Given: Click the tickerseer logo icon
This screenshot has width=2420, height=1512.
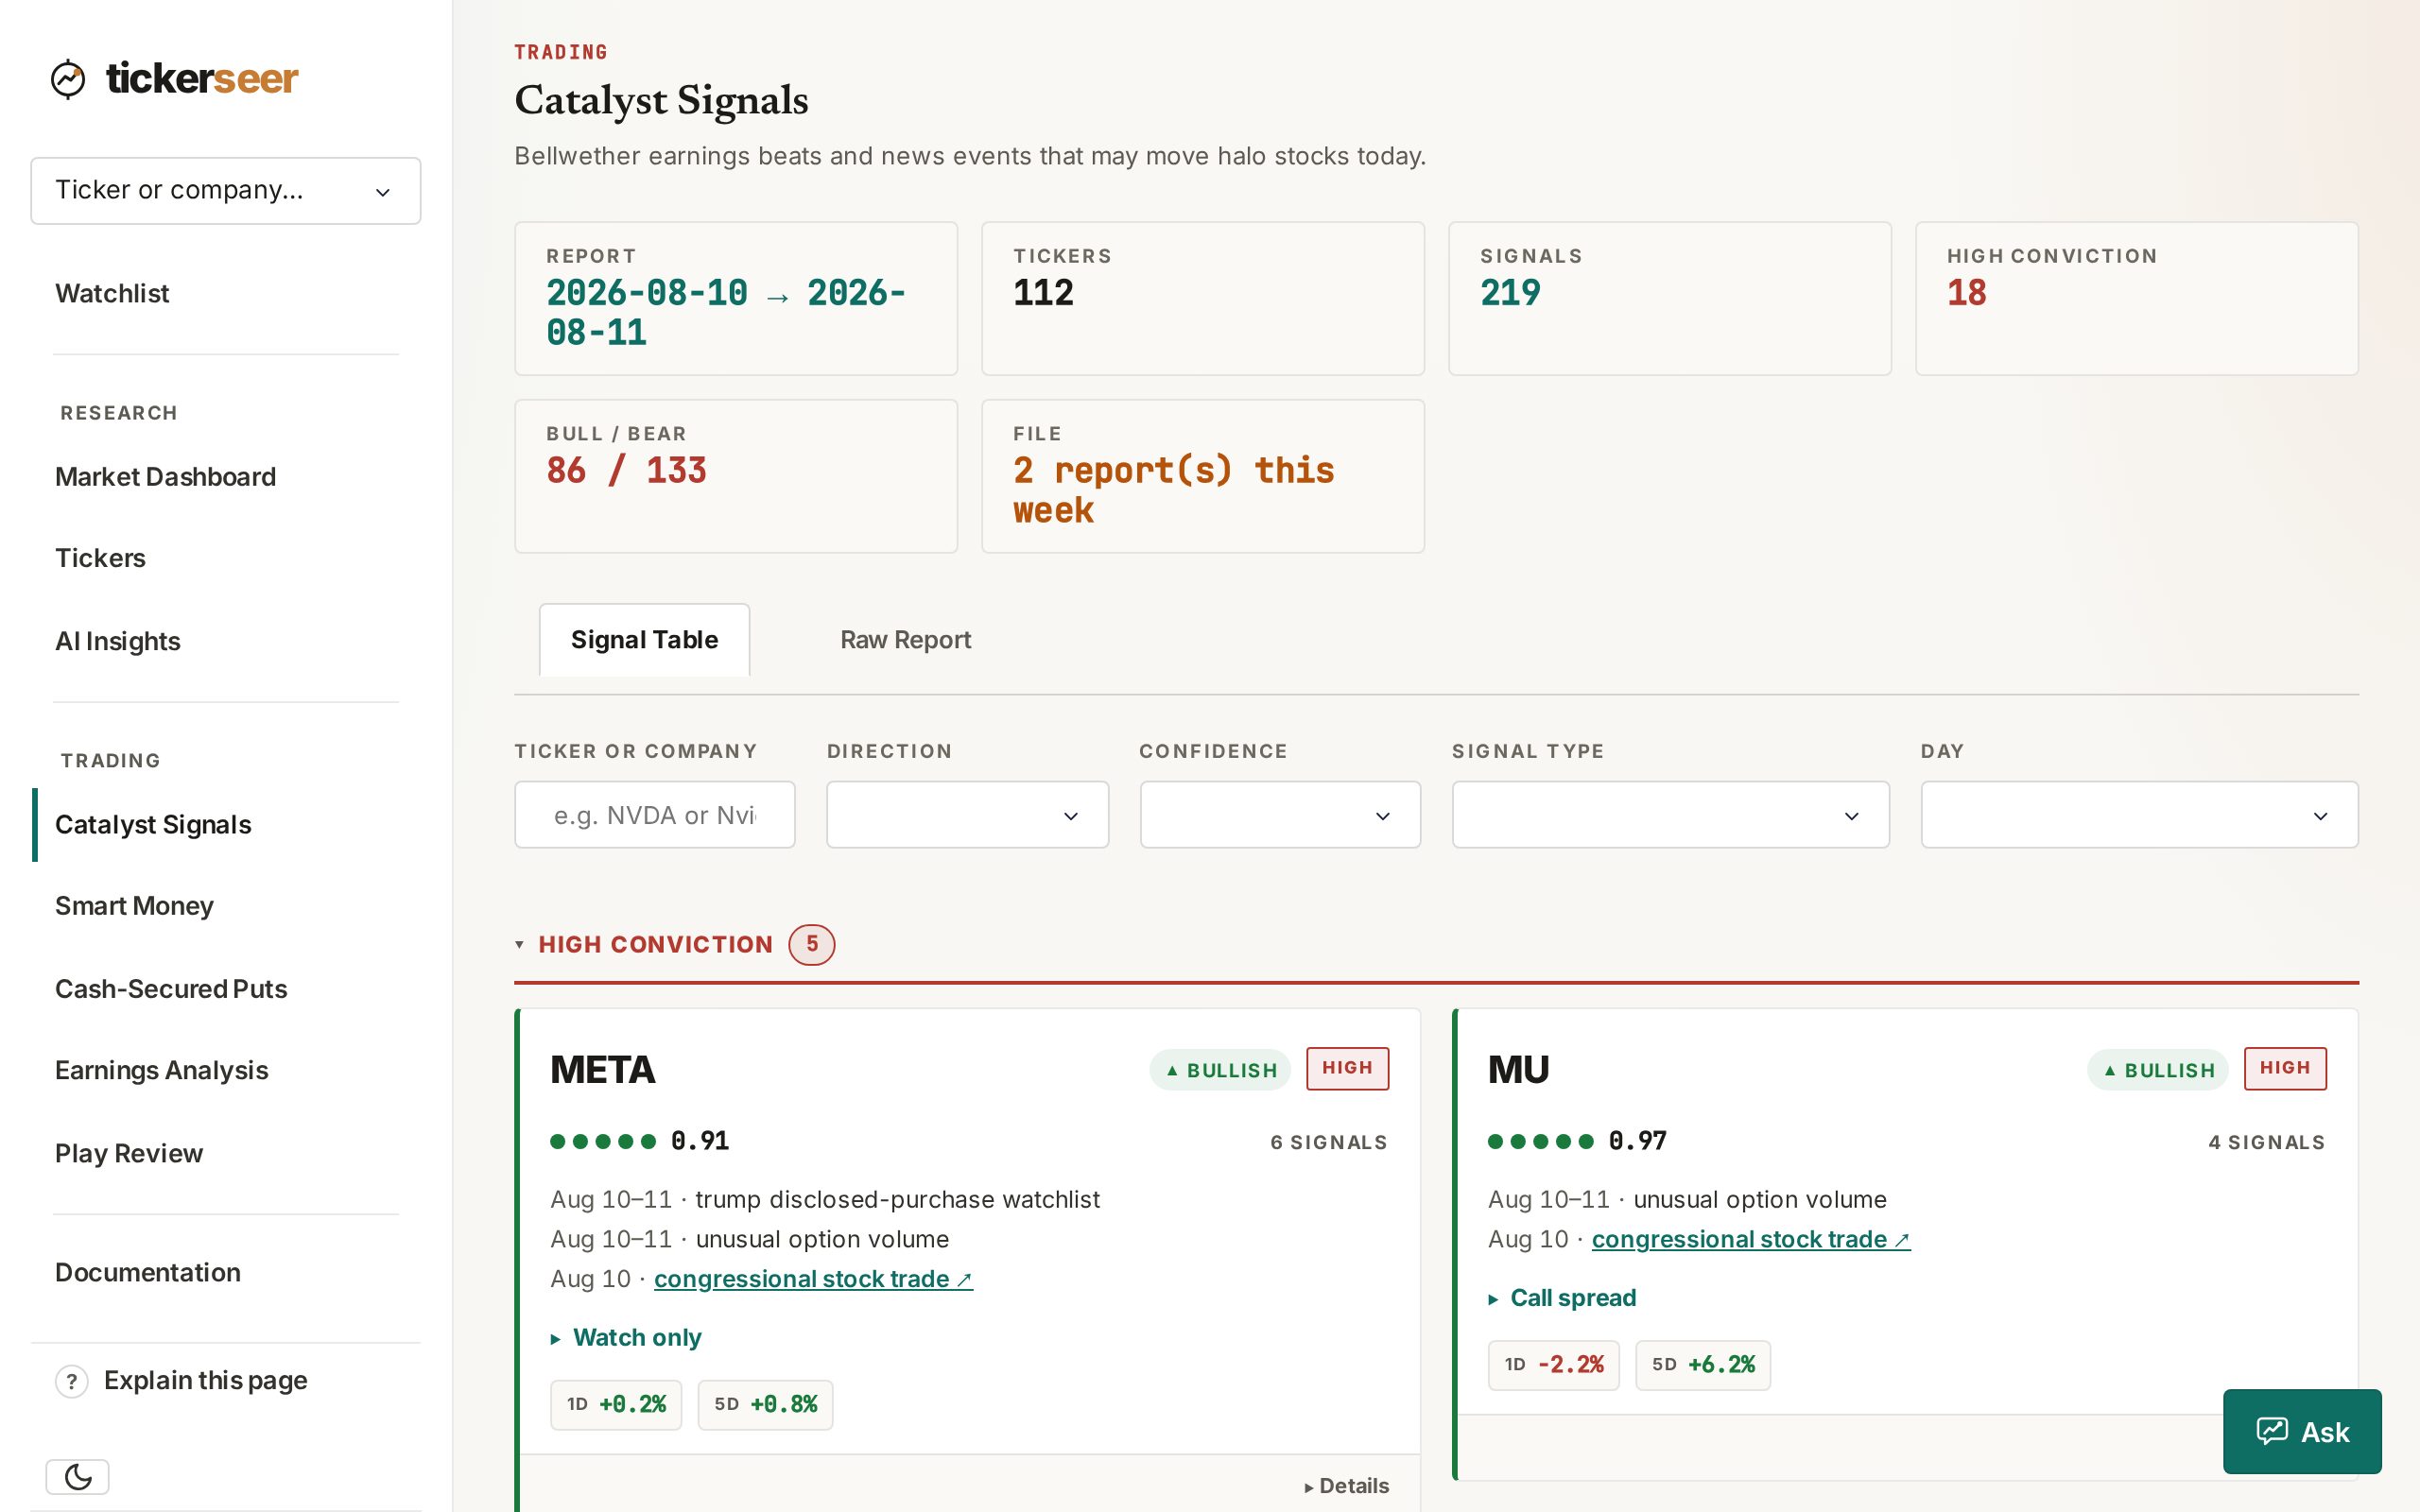Looking at the screenshot, I should pos(68,79).
